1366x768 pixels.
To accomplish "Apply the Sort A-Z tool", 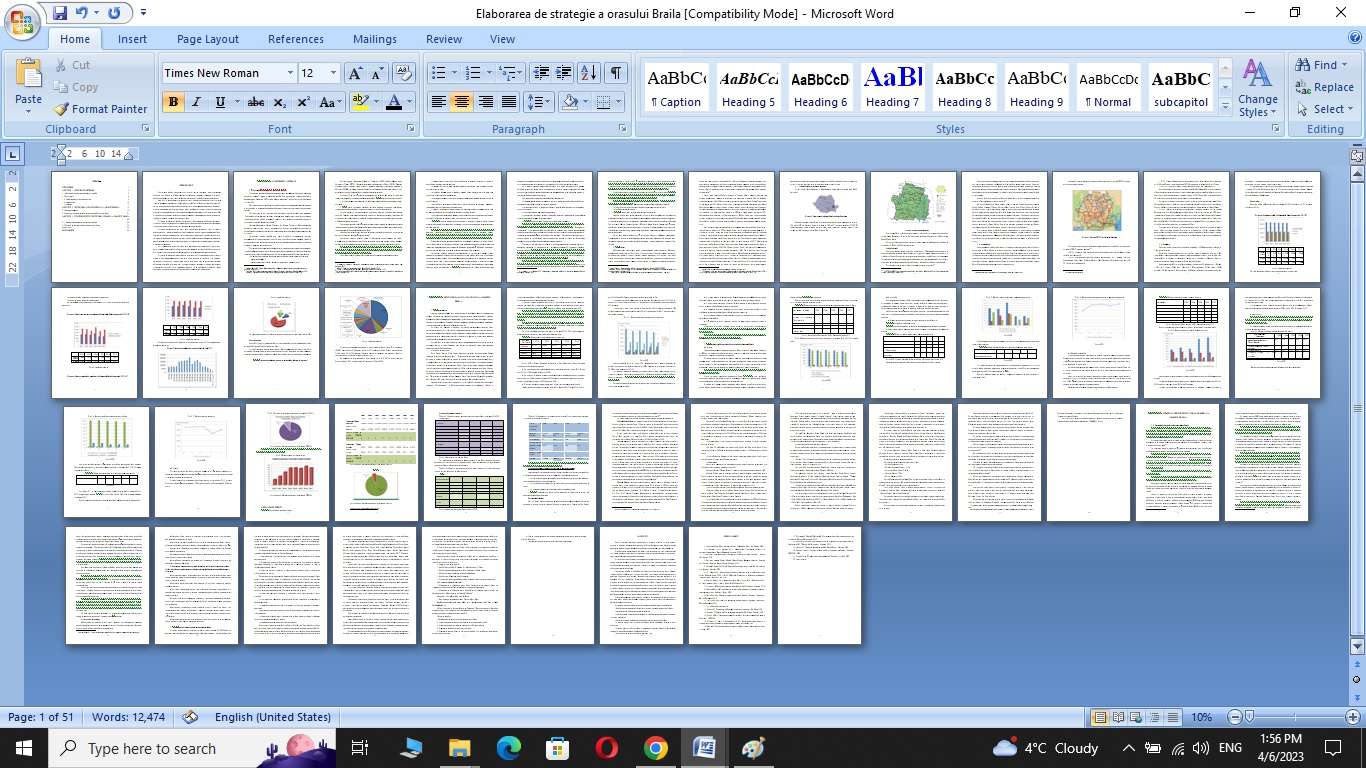I will point(589,73).
